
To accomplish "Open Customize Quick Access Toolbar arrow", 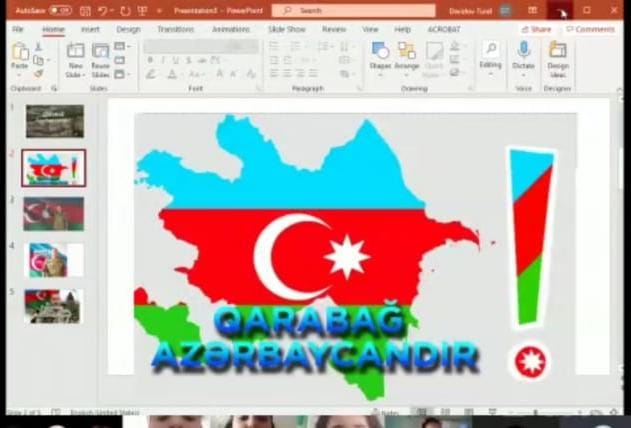I will [x=159, y=11].
